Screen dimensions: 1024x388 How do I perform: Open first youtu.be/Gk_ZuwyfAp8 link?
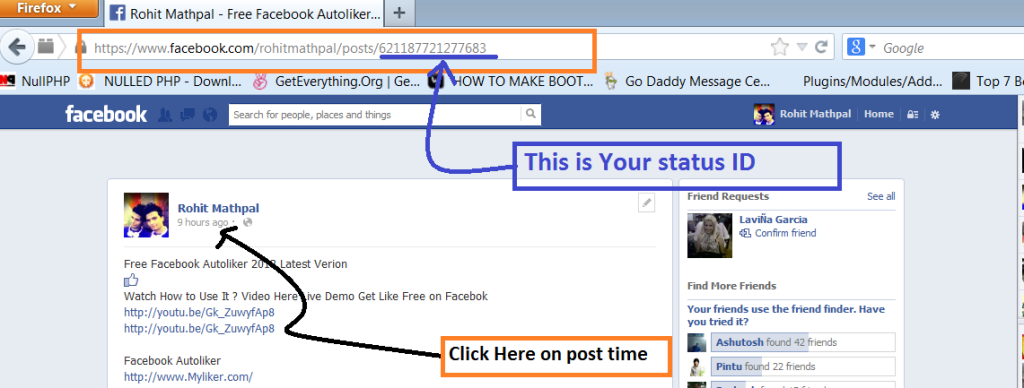click(x=199, y=312)
